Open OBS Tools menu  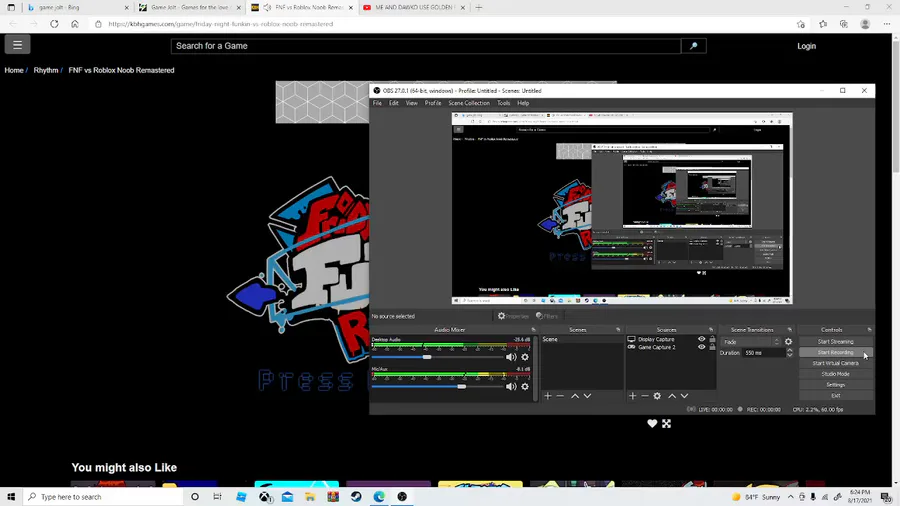(x=503, y=103)
